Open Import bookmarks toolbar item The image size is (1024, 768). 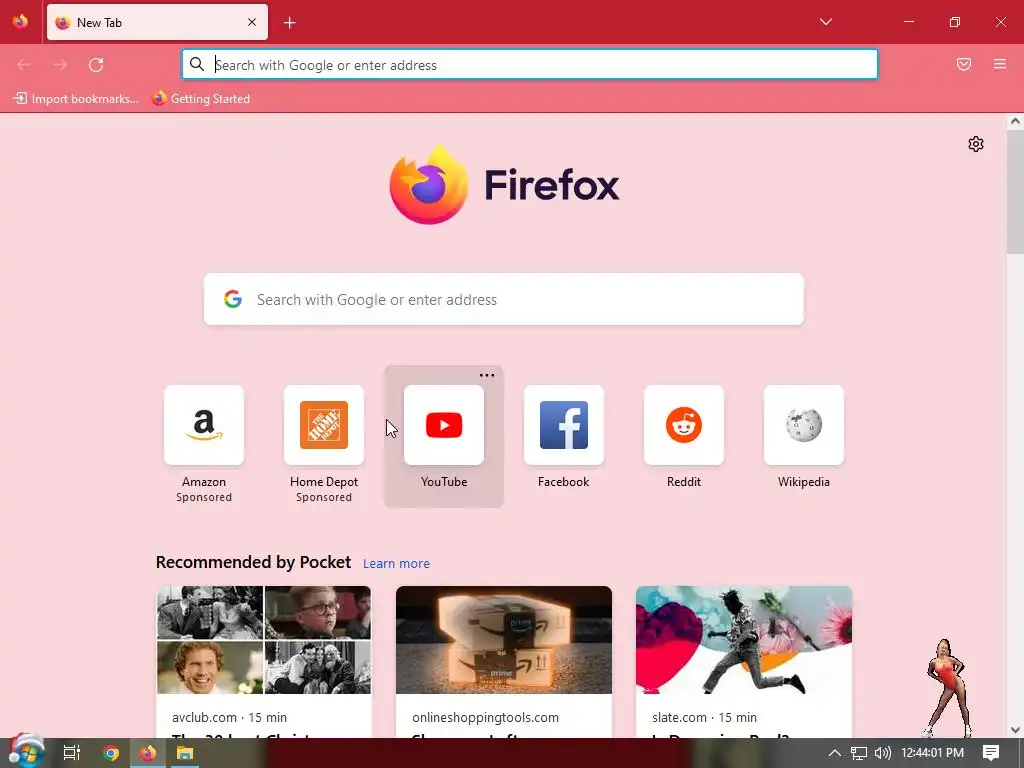point(76,99)
